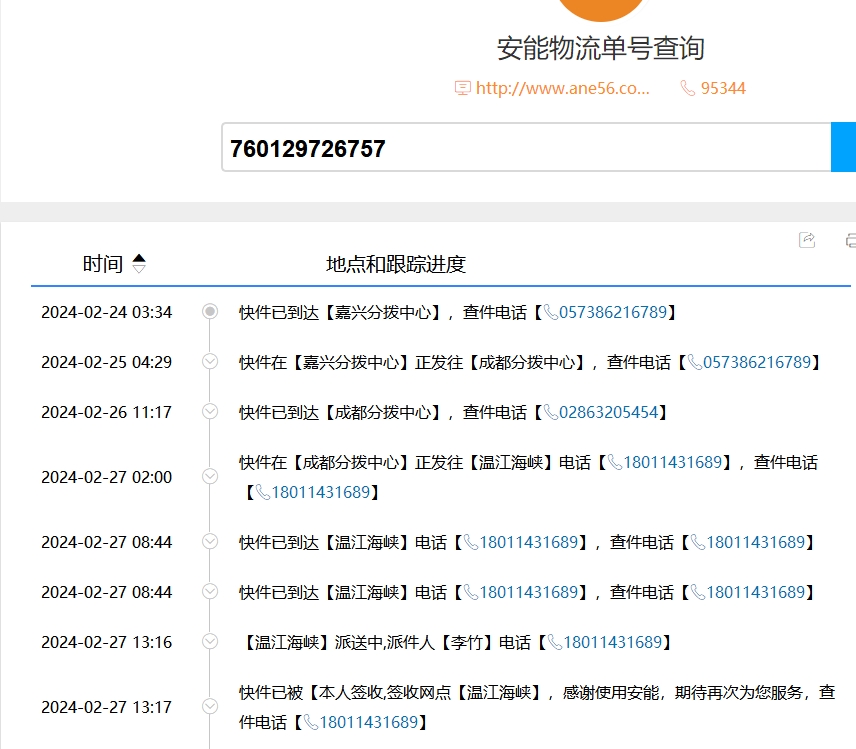
Task: Toggle time sort order arrow
Action: pos(139,264)
